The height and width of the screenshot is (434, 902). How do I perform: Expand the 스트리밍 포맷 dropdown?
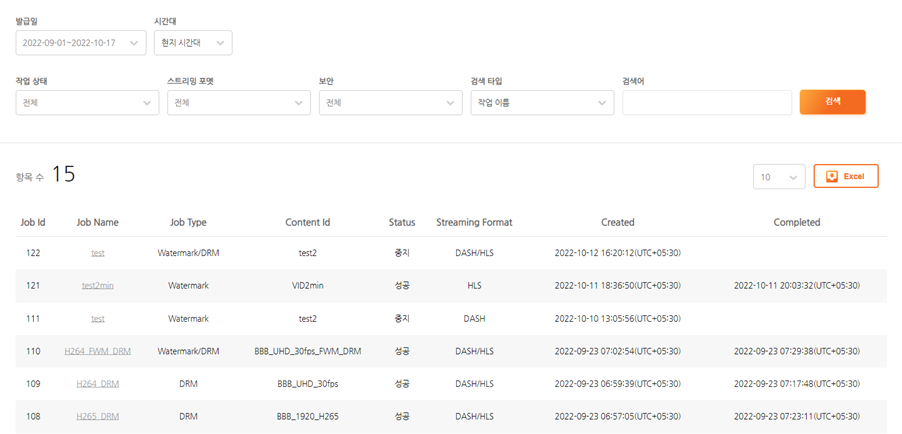pyautogui.click(x=238, y=103)
